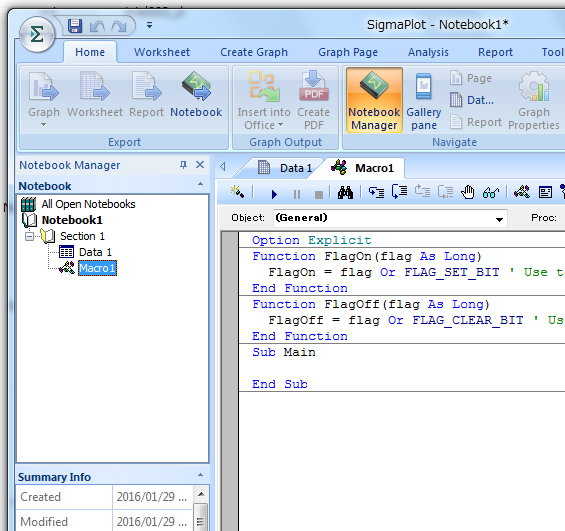Open Customize Quick Access Toolbar dropdown
This screenshot has width=565, height=531.
point(149,25)
